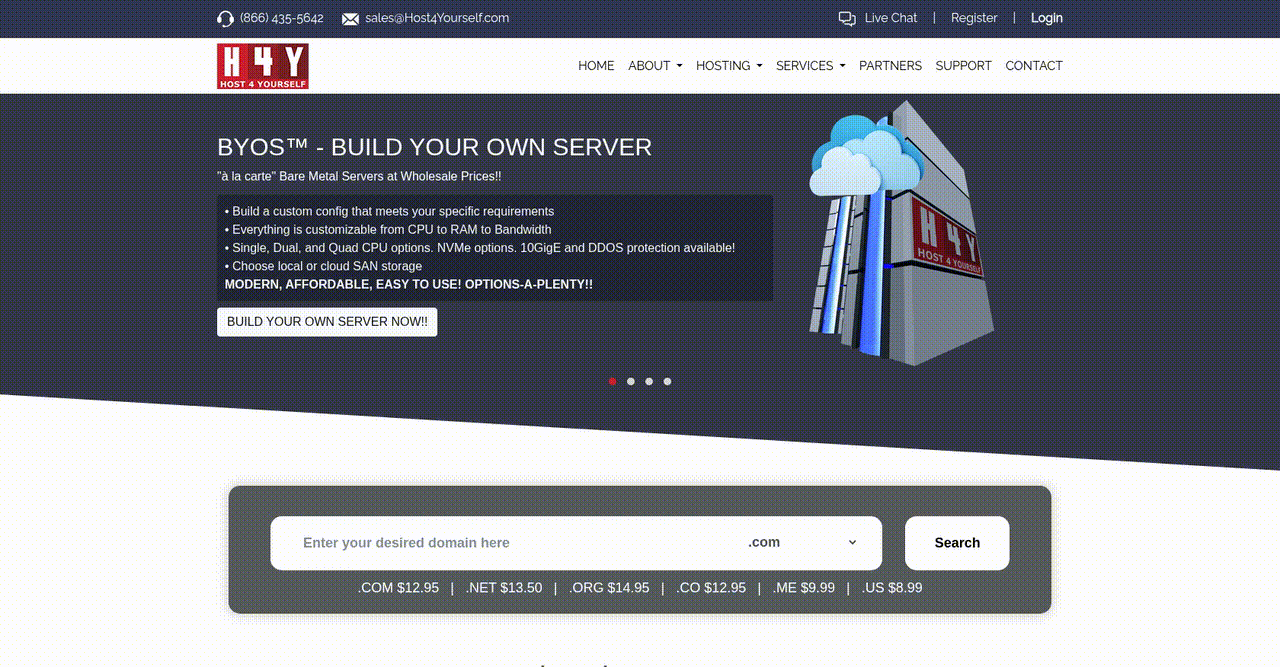
Task: Expand the SERVICES dropdown menu
Action: pos(810,66)
